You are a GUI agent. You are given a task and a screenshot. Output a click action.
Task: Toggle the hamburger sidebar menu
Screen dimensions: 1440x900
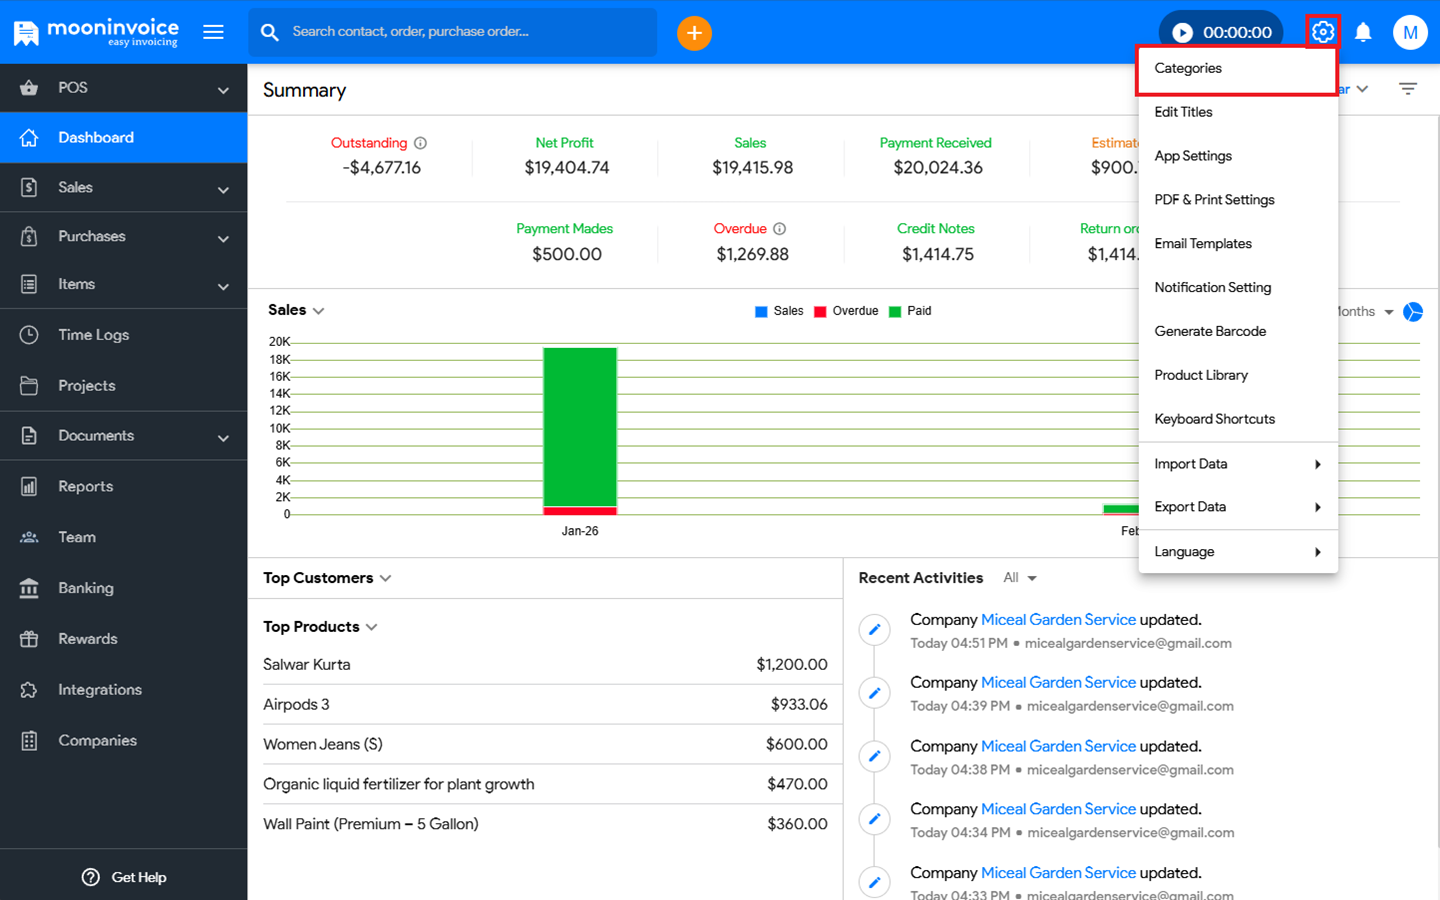pos(213,32)
